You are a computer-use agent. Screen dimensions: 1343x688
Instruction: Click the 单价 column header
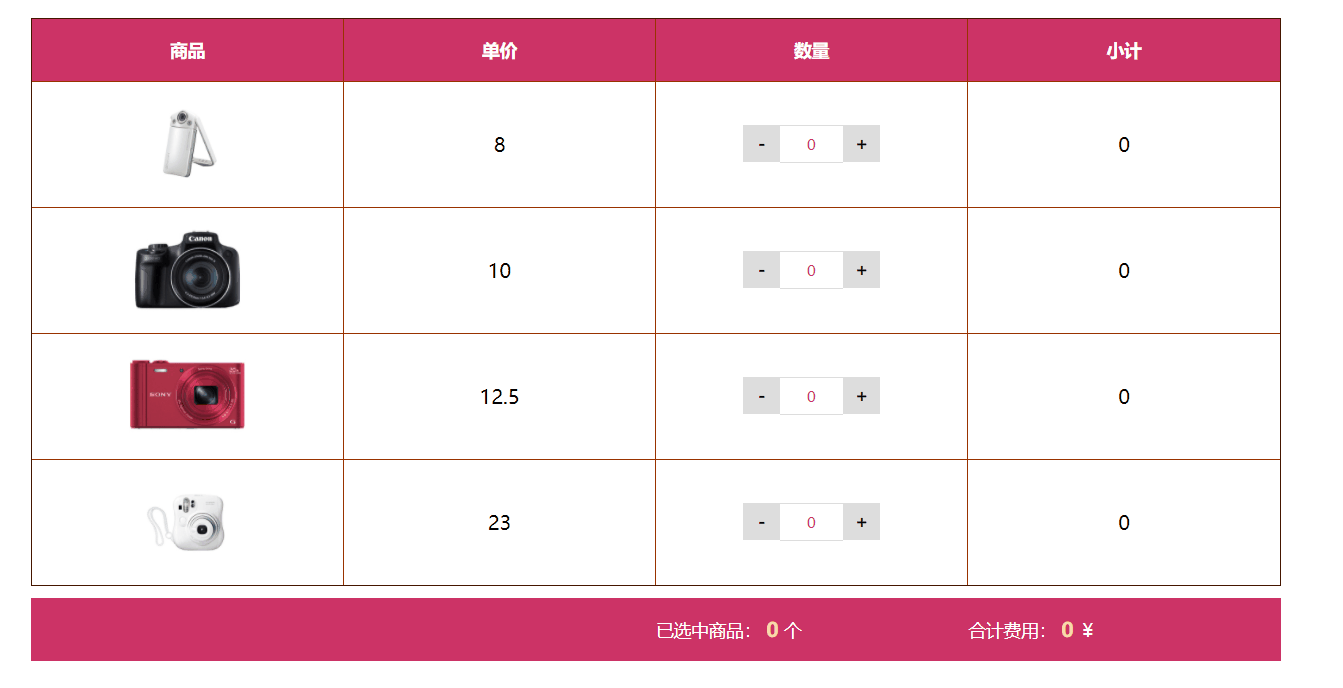(499, 51)
